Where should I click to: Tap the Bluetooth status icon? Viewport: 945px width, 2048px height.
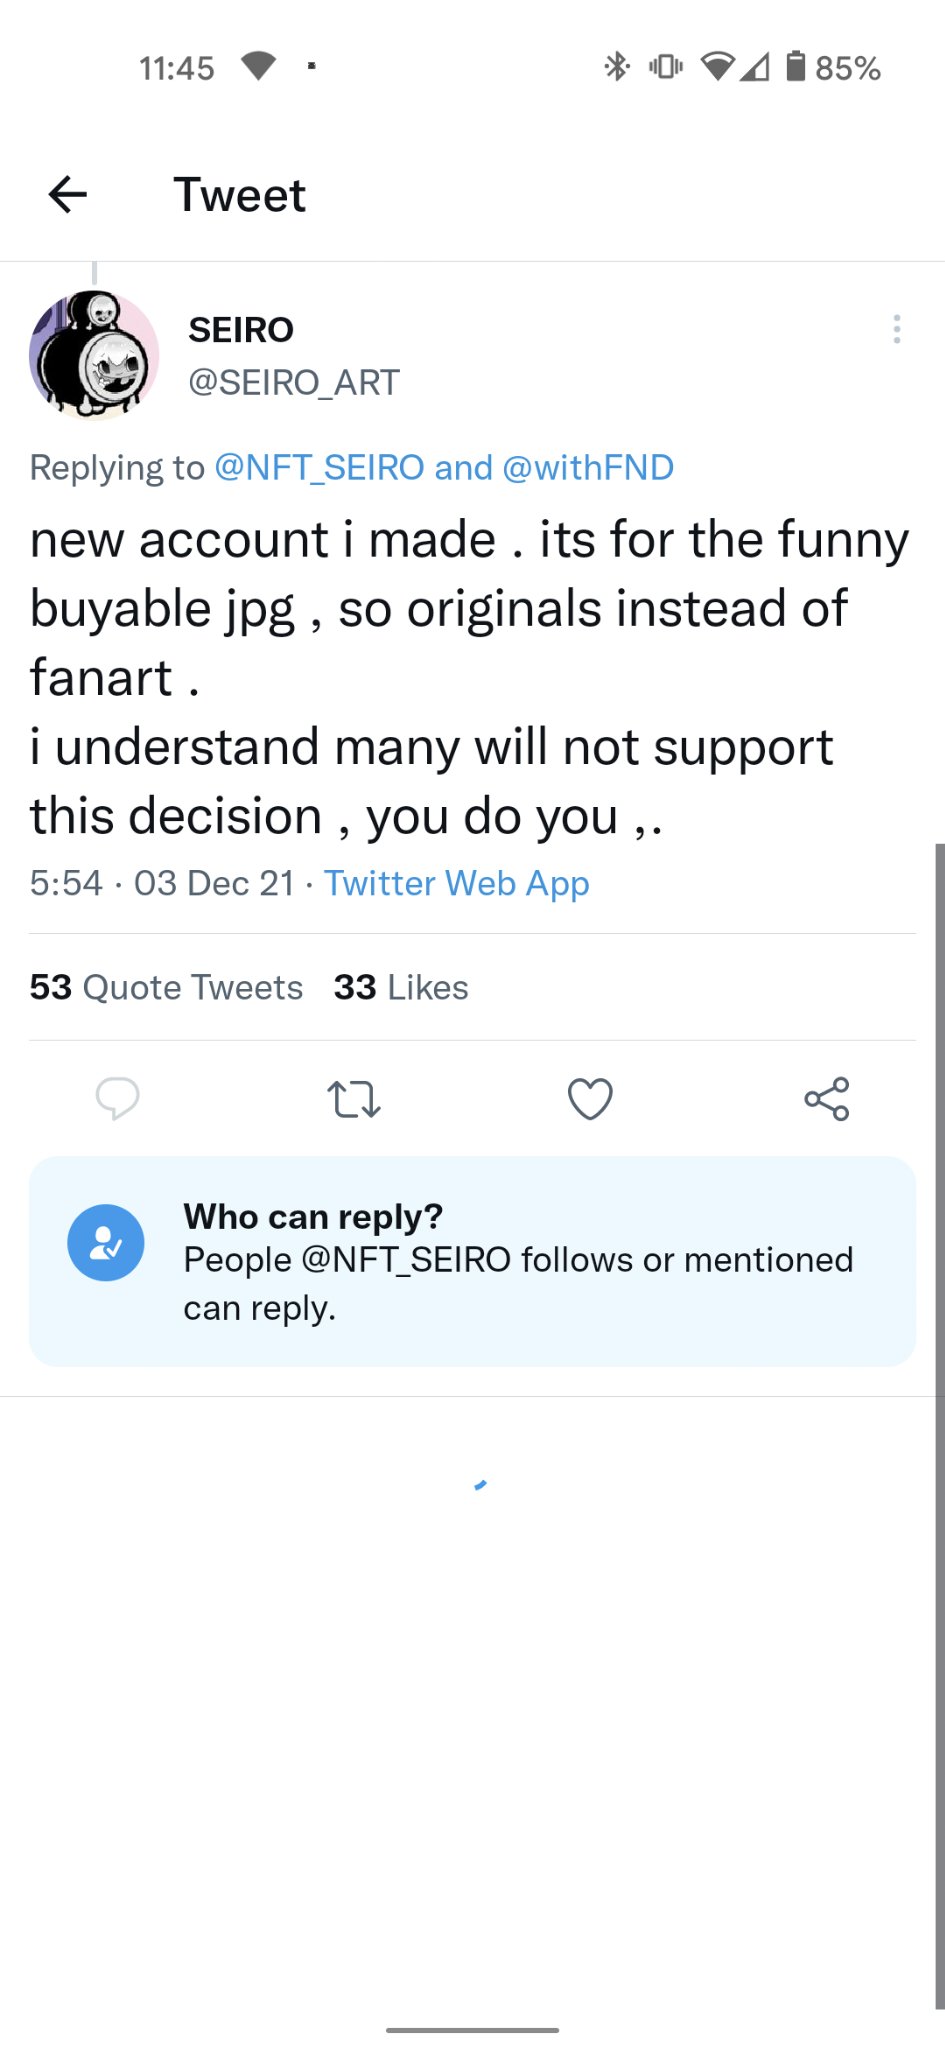[x=617, y=67]
